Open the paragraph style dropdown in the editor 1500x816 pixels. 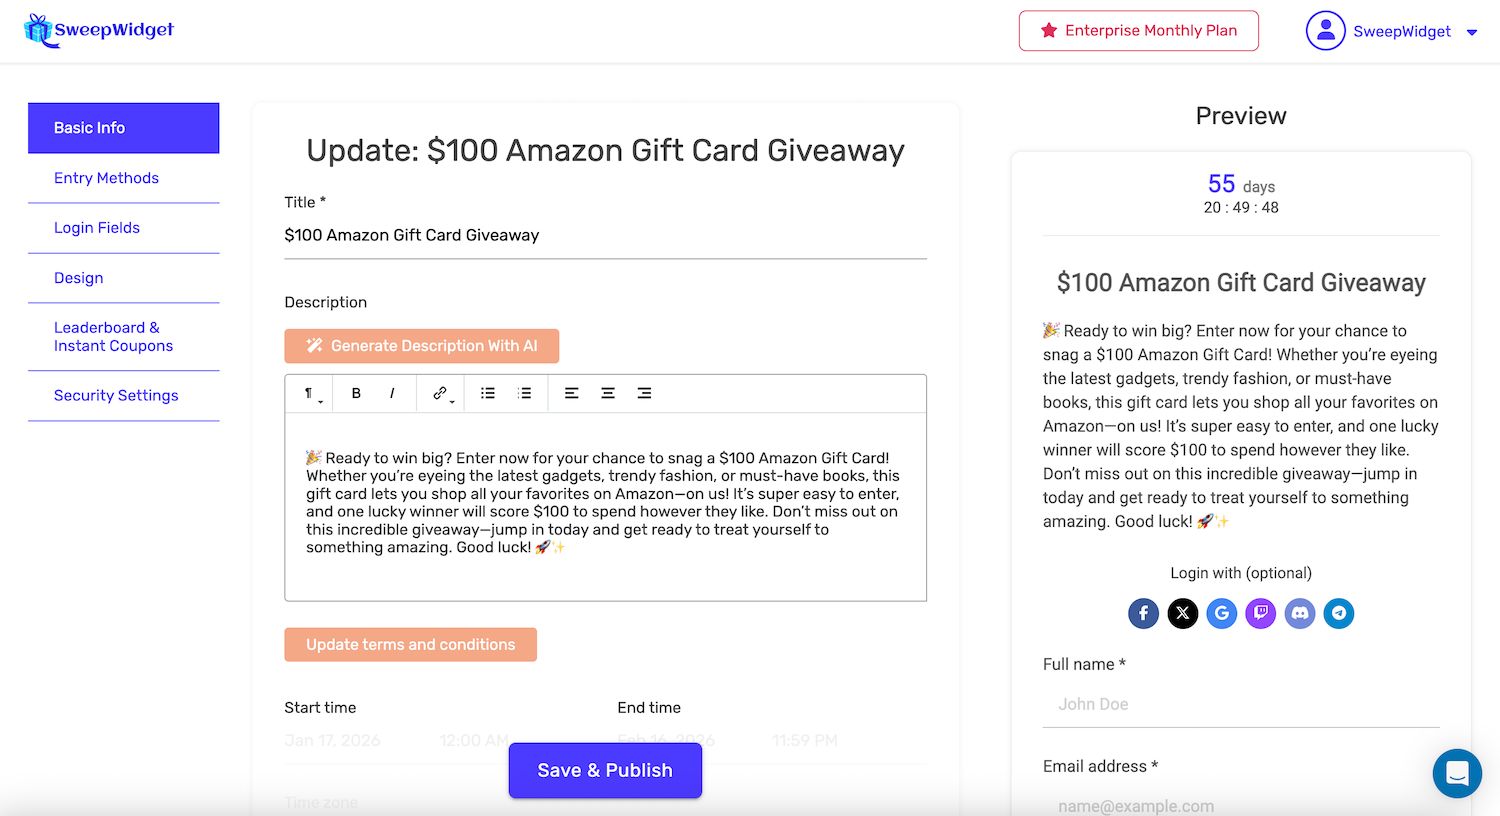coord(311,393)
